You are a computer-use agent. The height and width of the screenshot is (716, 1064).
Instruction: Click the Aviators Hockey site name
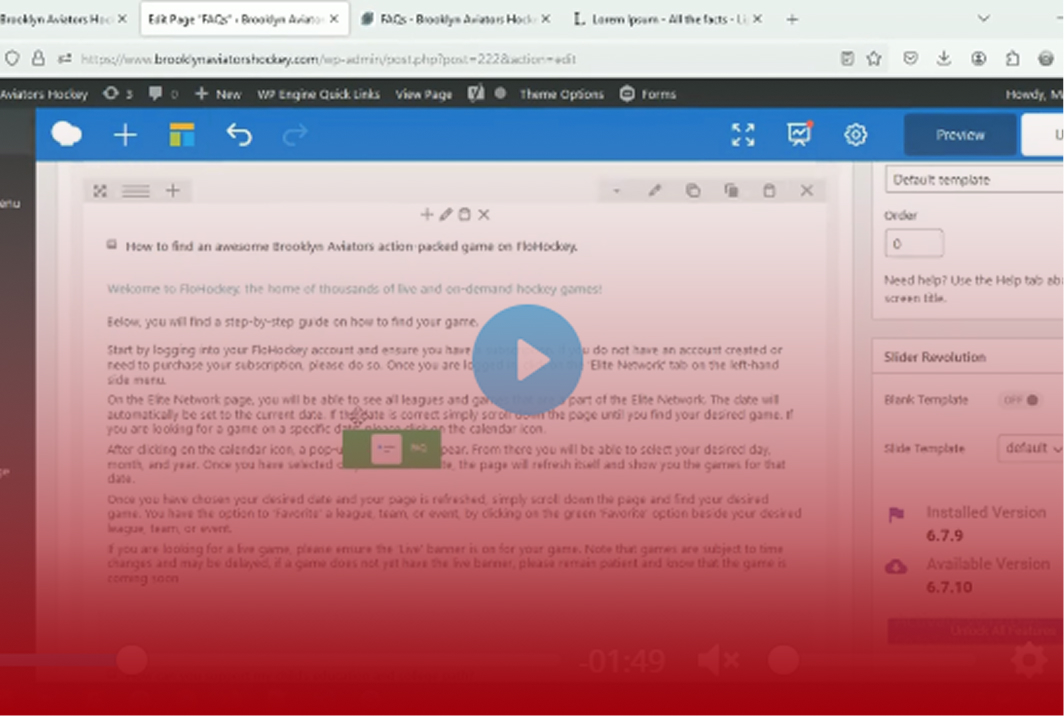pyautogui.click(x=43, y=94)
